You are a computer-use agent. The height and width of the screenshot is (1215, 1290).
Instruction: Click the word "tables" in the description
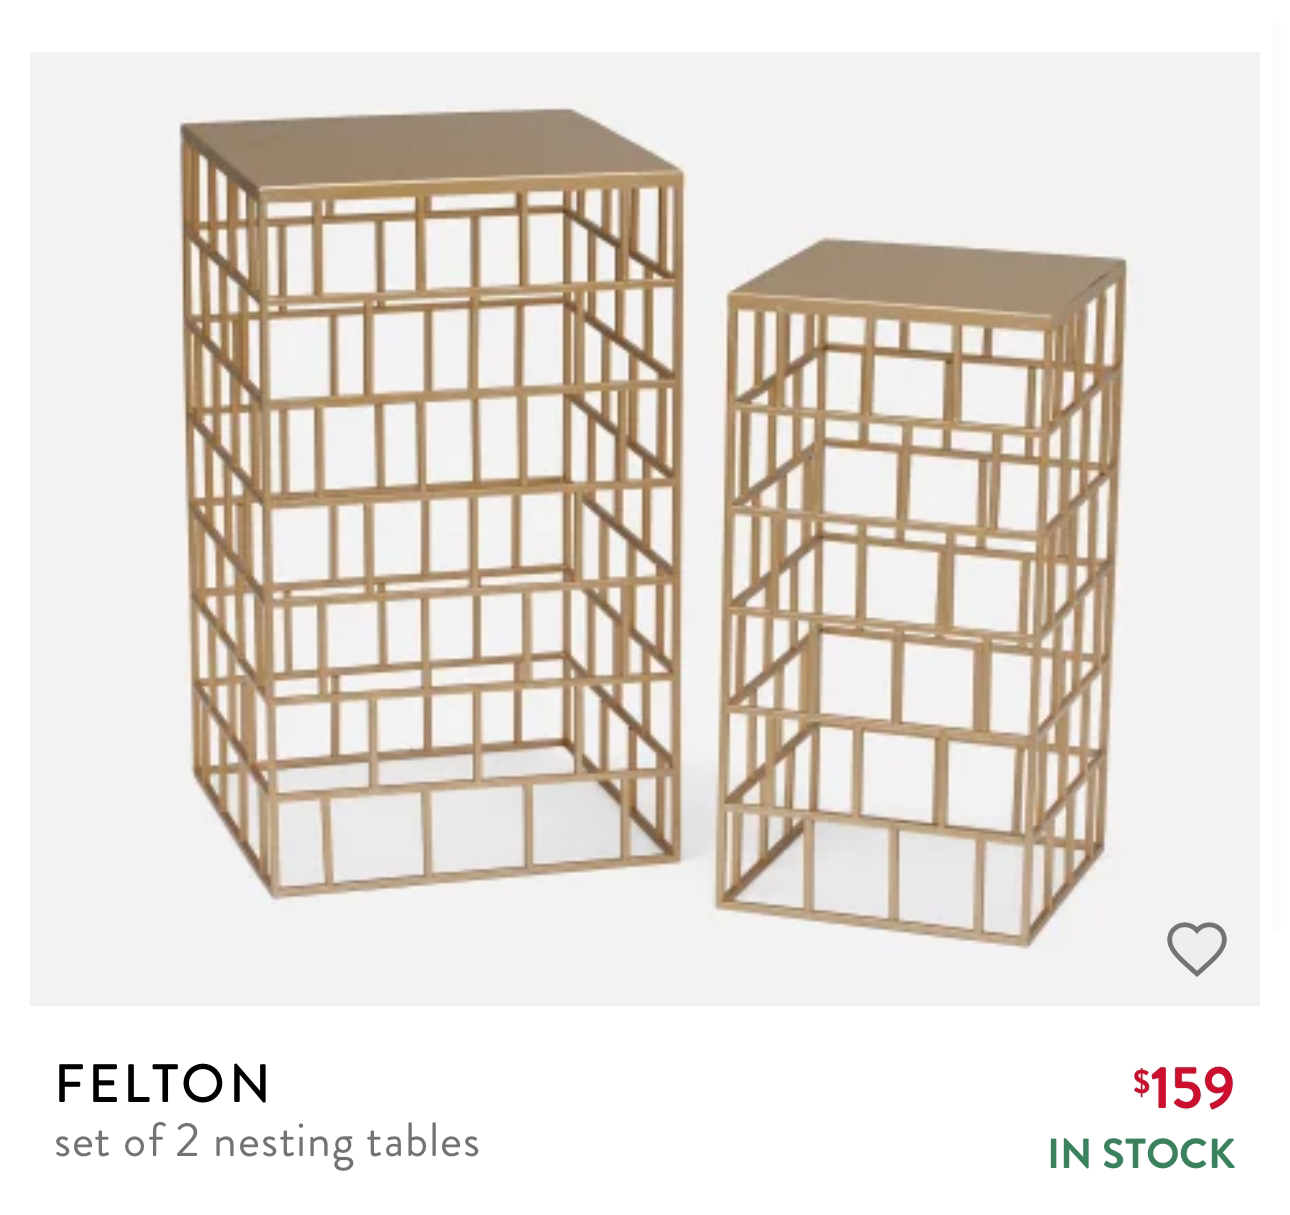[423, 1141]
